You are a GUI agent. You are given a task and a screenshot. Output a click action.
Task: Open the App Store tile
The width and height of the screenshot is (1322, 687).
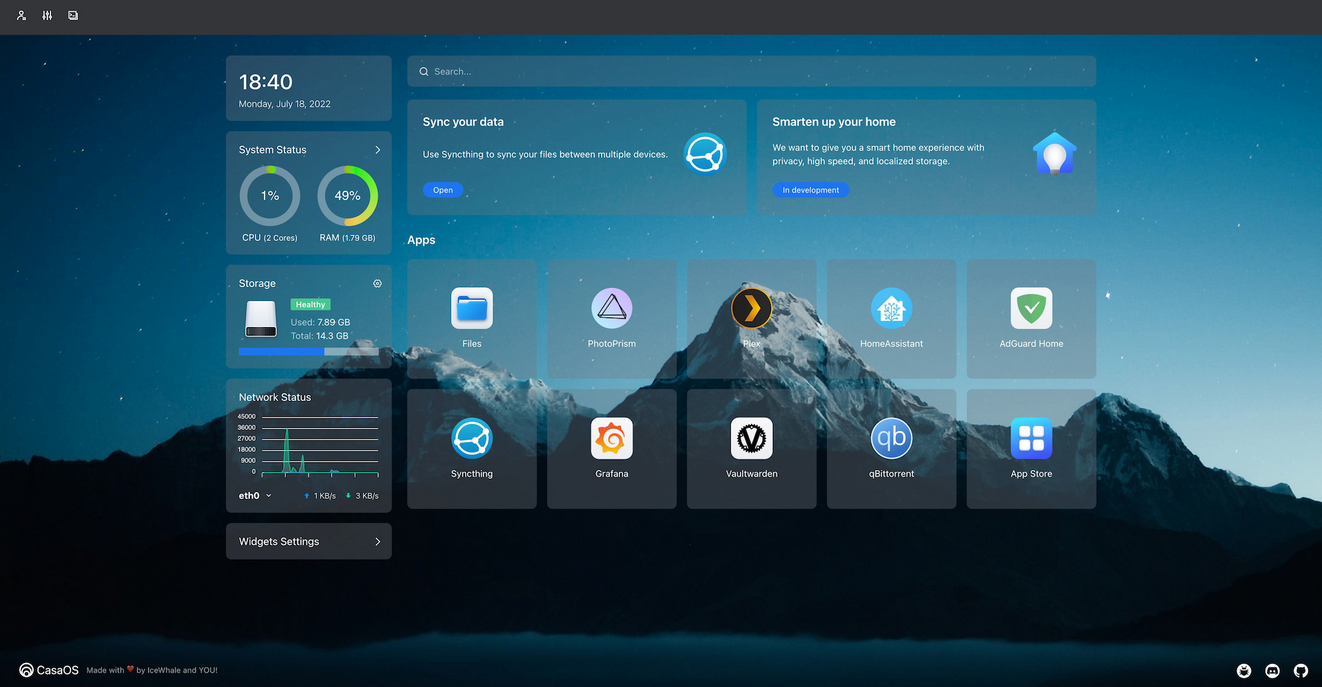coord(1031,439)
